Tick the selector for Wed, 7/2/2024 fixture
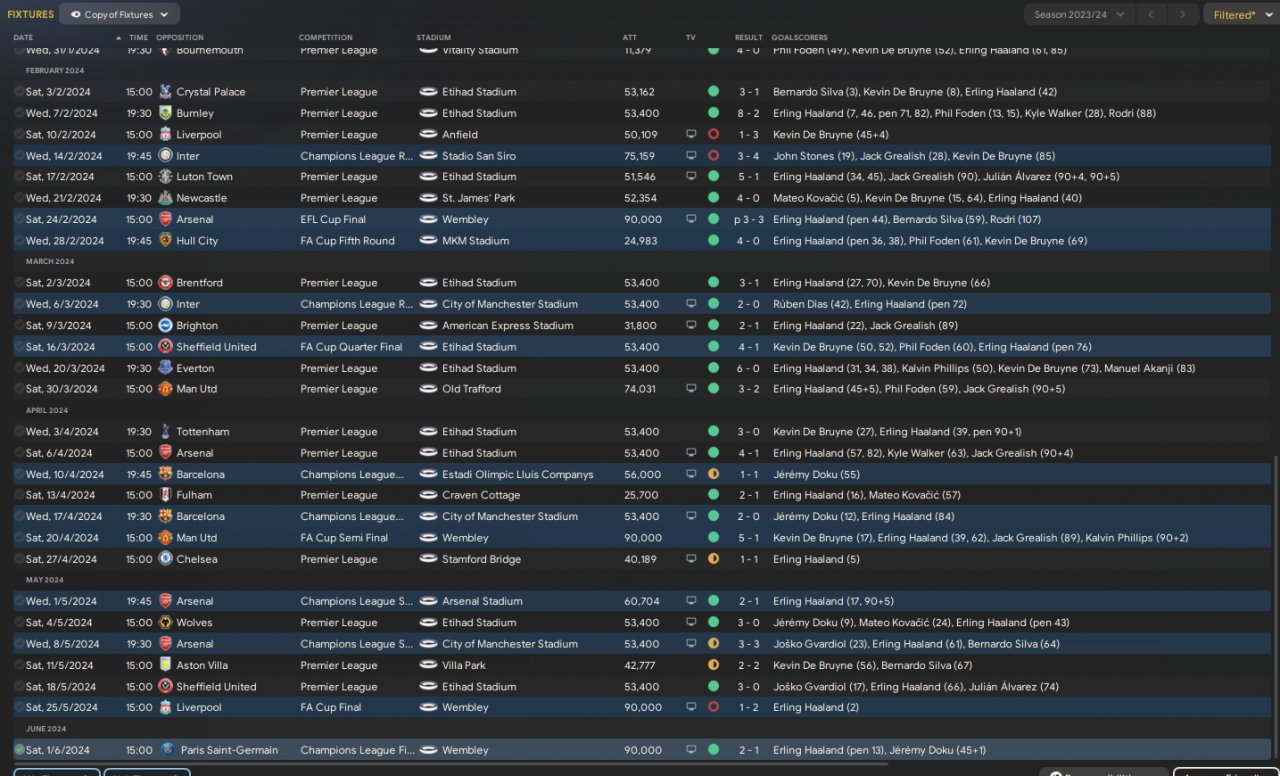1280x776 pixels. pos(19,113)
